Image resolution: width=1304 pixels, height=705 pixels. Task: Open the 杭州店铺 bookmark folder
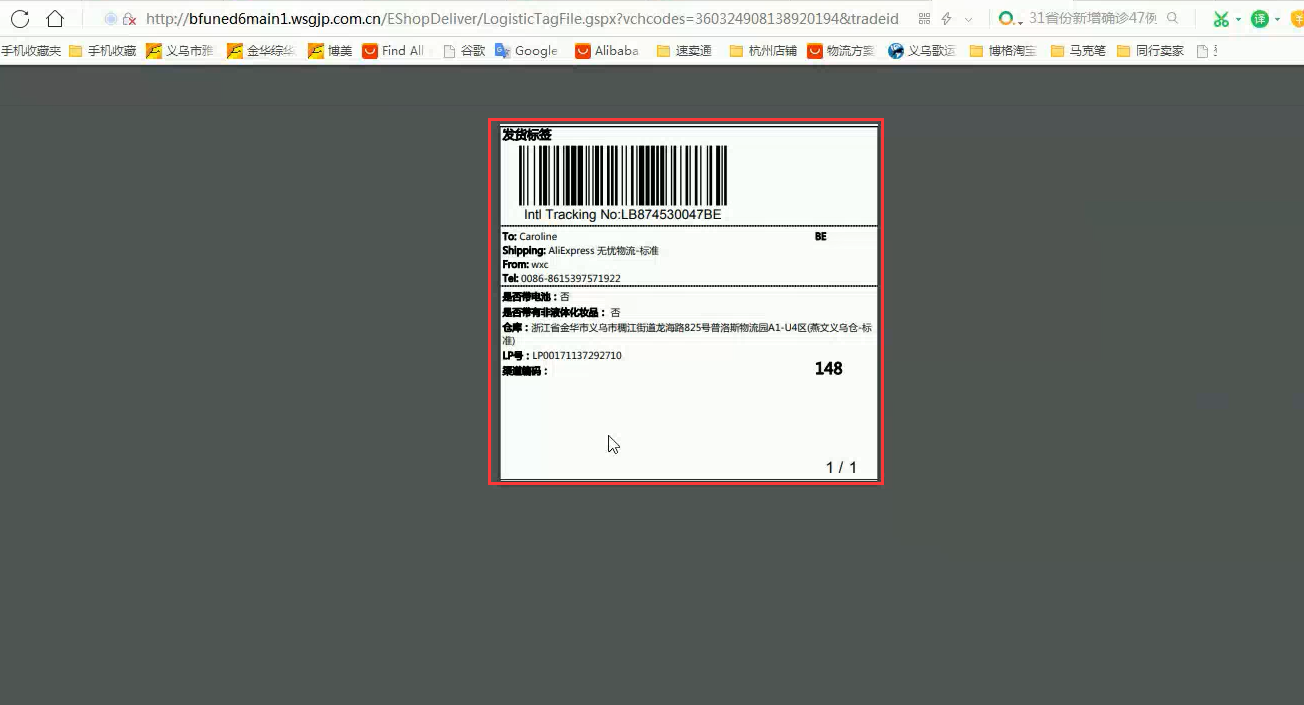(763, 51)
